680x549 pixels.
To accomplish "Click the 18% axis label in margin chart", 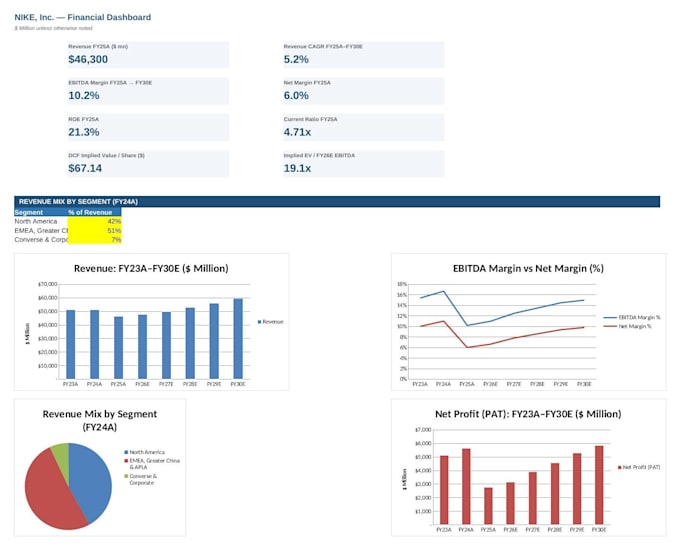I will pyautogui.click(x=402, y=284).
